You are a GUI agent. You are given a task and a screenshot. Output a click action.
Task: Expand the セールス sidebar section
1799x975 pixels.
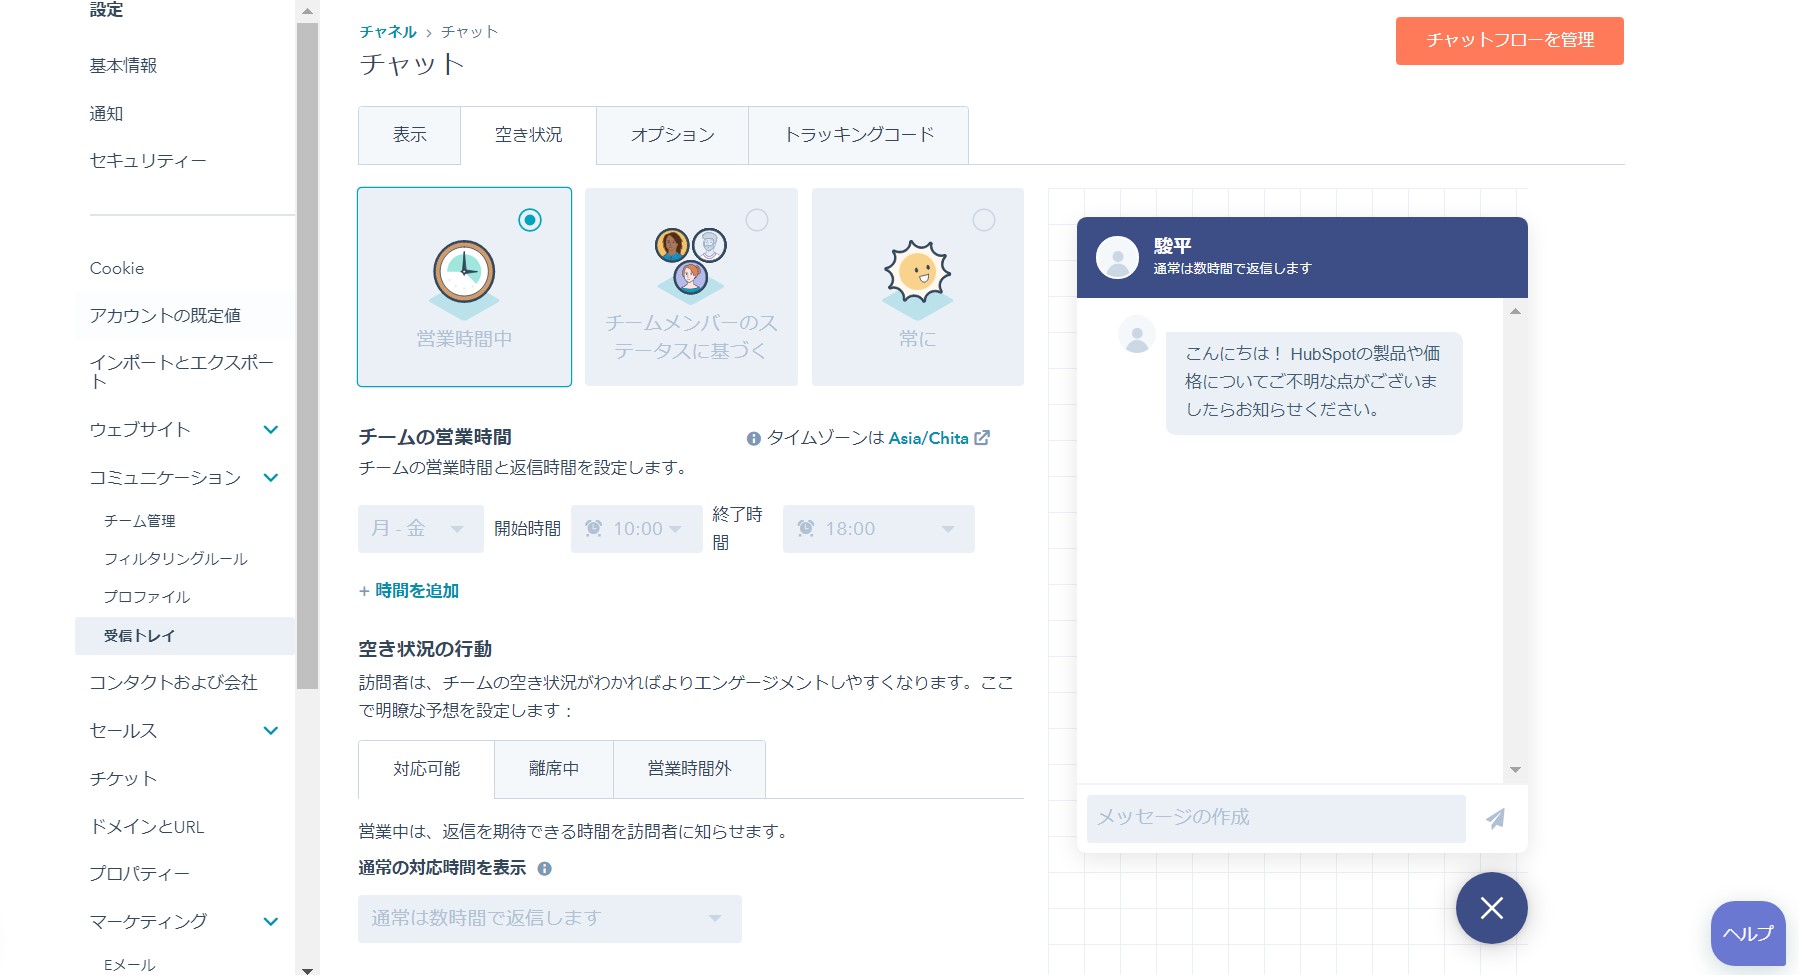270,731
